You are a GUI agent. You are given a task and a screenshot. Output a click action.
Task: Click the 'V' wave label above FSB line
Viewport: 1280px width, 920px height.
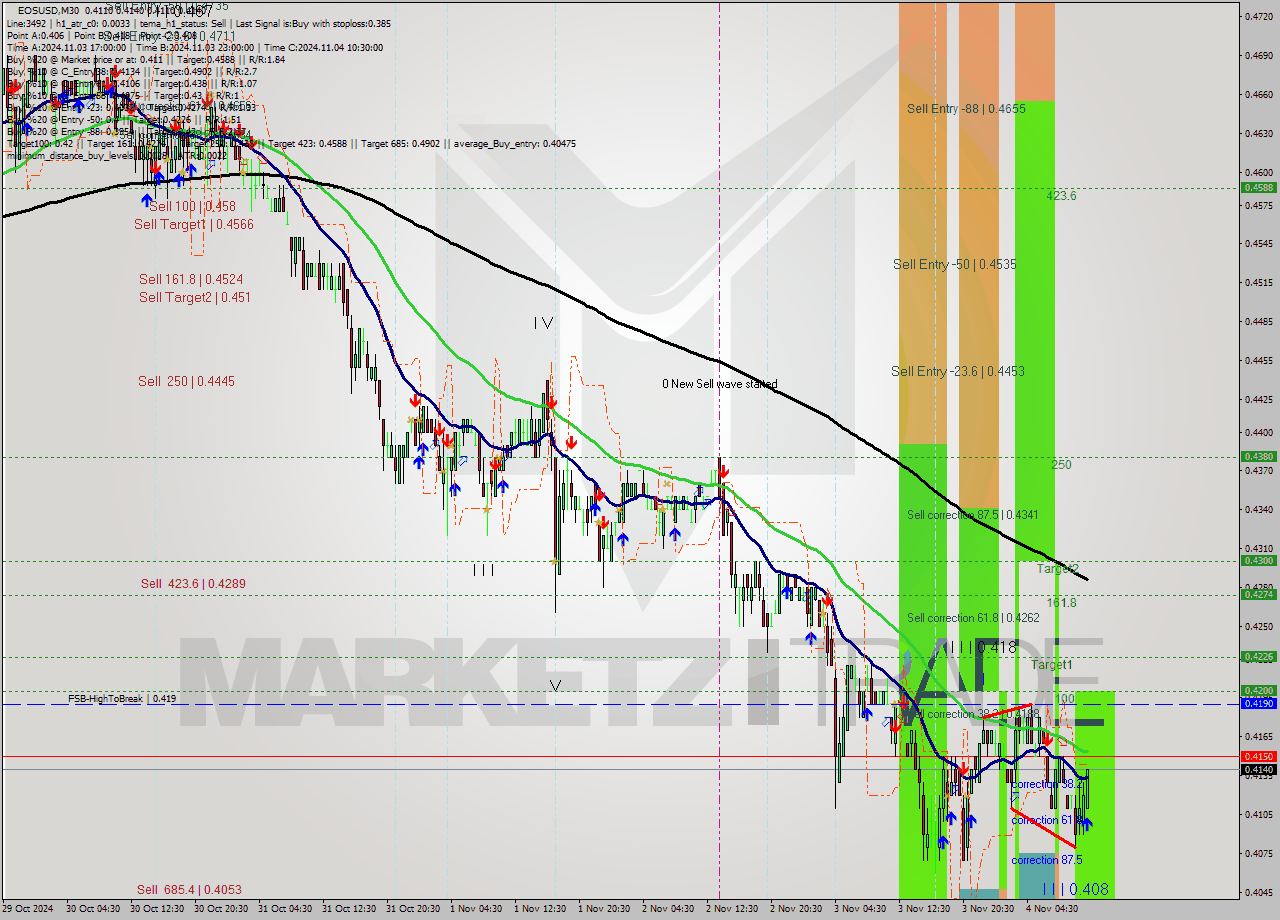(x=555, y=686)
